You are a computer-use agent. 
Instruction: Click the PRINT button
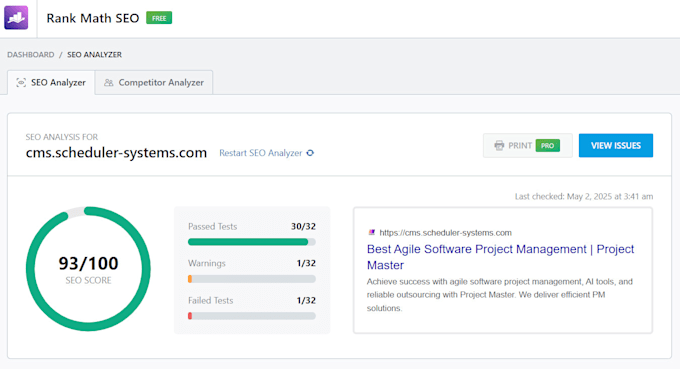click(528, 145)
